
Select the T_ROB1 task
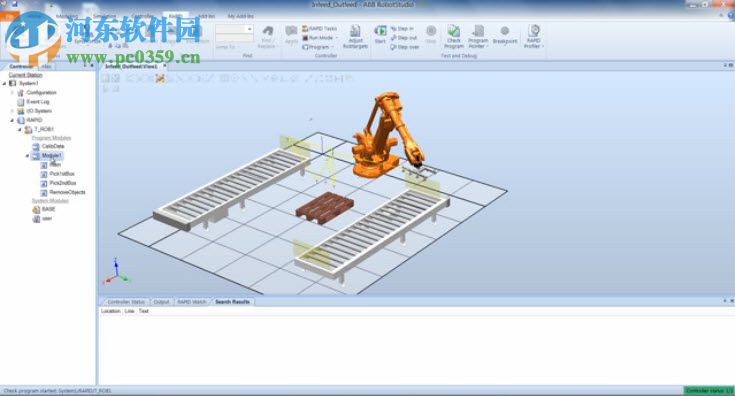point(44,129)
